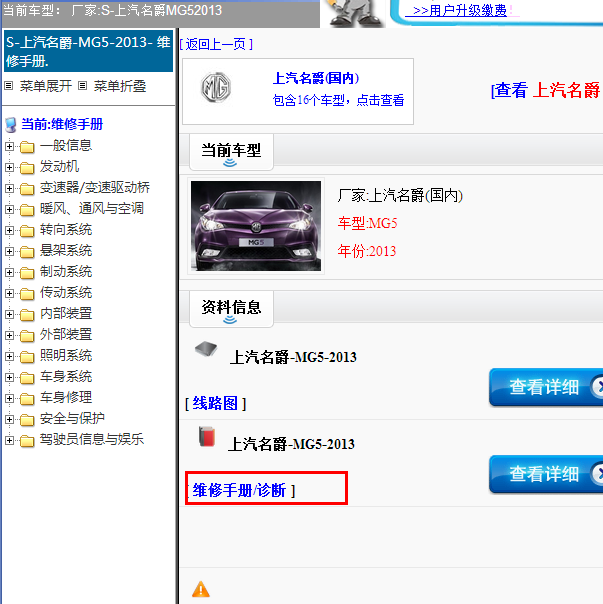Image resolution: width=603 pixels, height=604 pixels.
Task: Collapse all menus with 菜单折叠
Action: pyautogui.click(x=120, y=86)
